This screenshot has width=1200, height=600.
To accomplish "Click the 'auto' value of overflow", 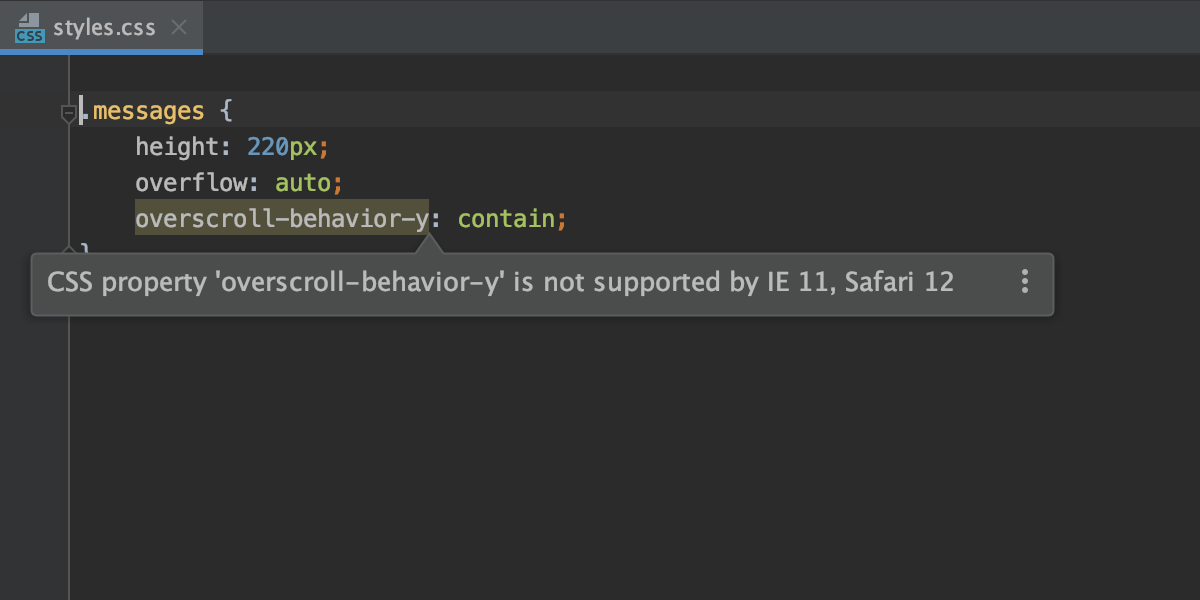I will pyautogui.click(x=306, y=182).
